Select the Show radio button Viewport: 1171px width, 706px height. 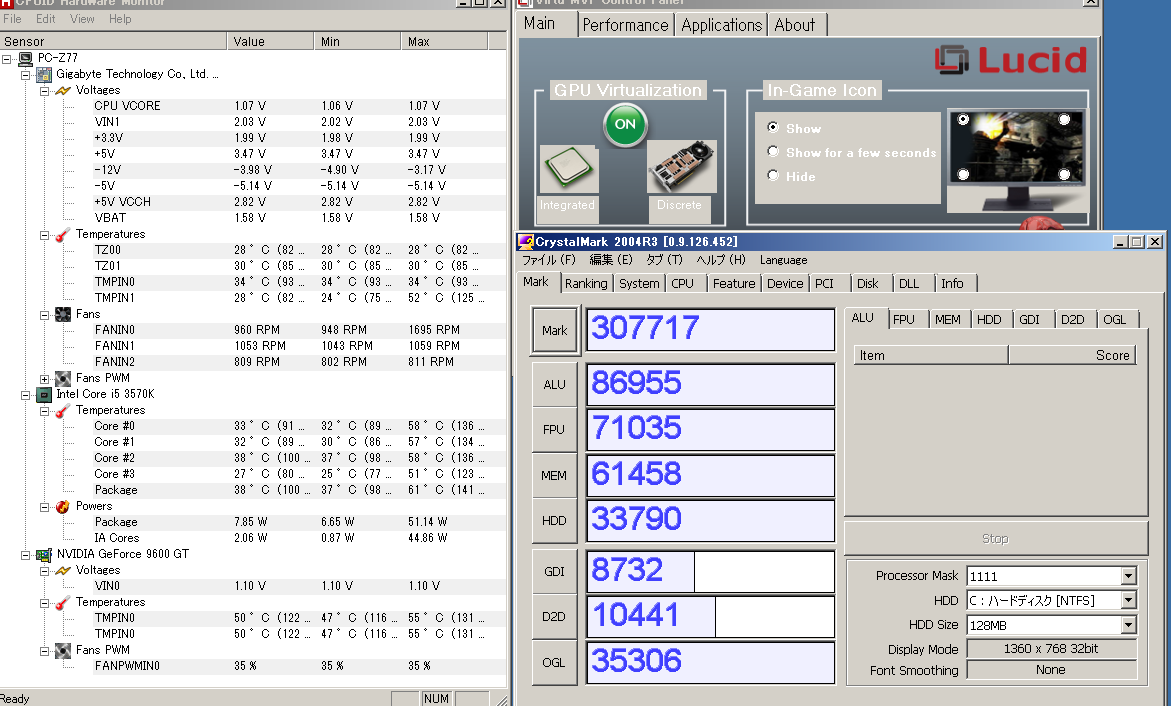coord(773,128)
